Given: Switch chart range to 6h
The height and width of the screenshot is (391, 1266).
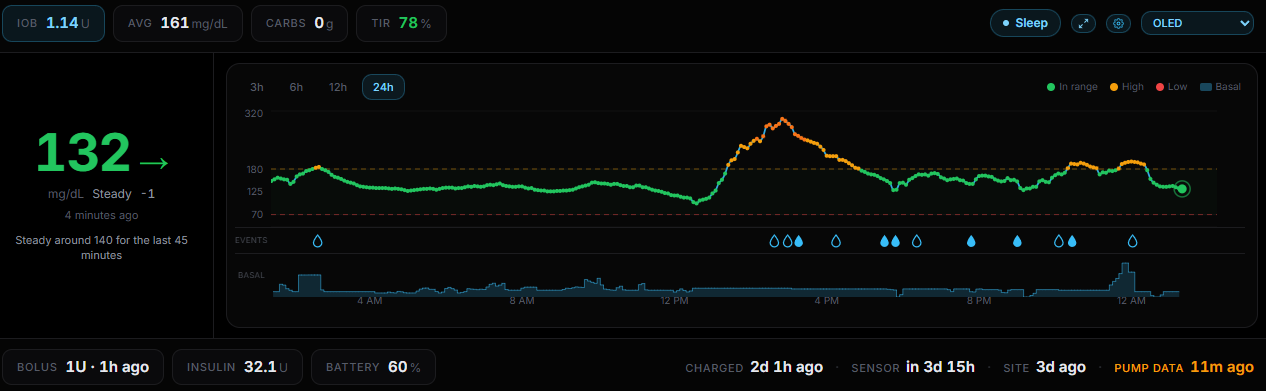Looking at the screenshot, I should coord(296,87).
